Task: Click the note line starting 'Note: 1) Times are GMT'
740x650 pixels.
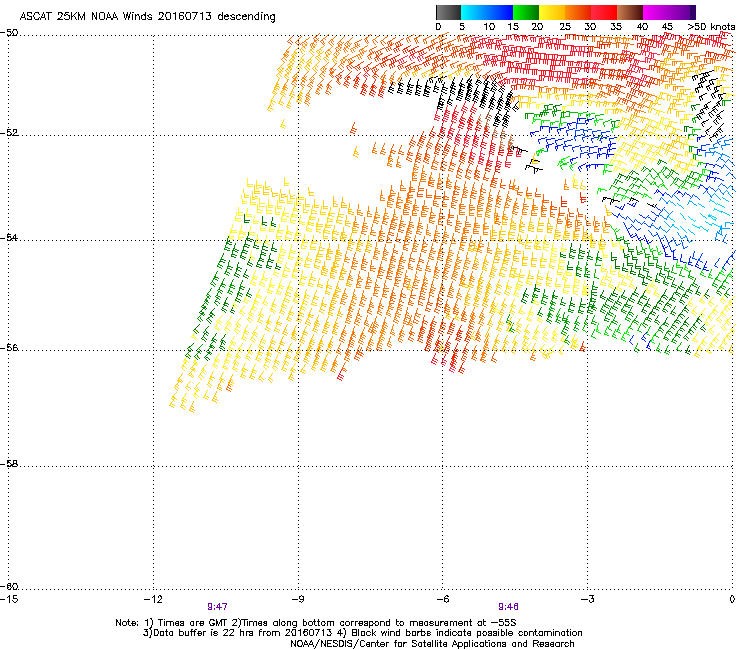Action: click(316, 623)
